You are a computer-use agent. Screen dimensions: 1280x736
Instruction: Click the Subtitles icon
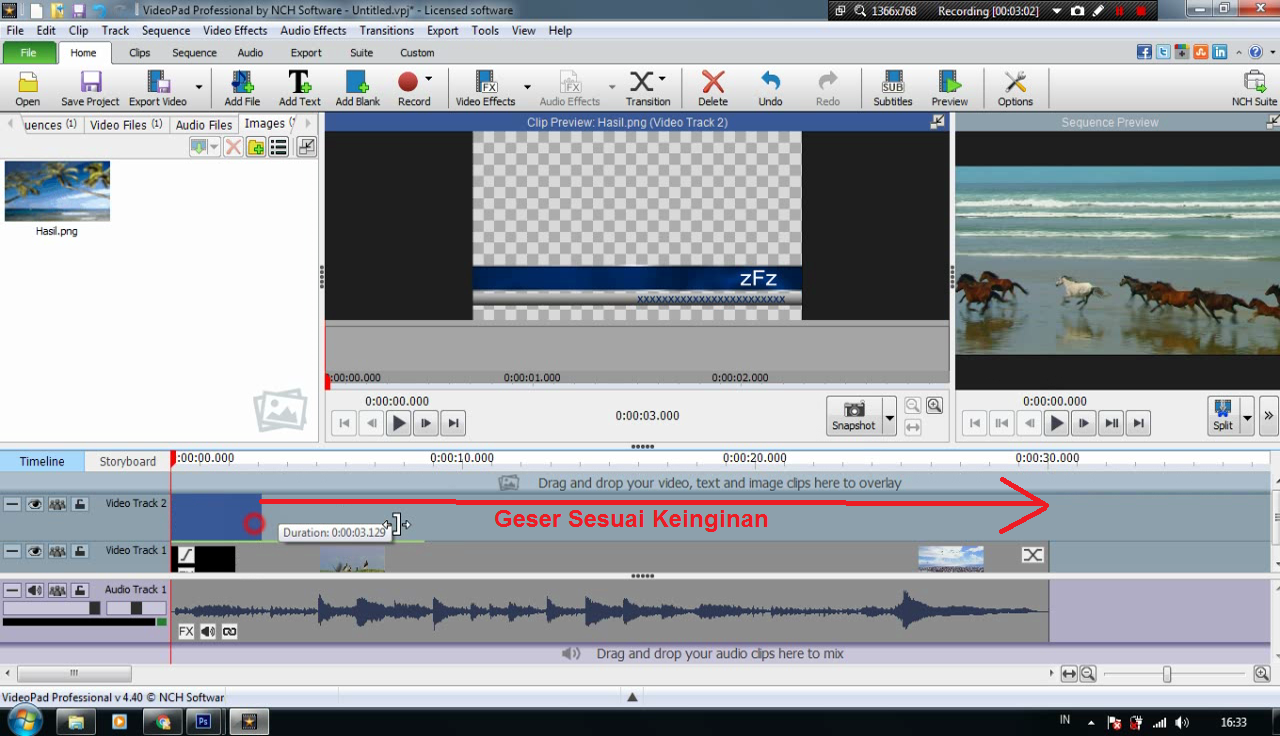892,88
